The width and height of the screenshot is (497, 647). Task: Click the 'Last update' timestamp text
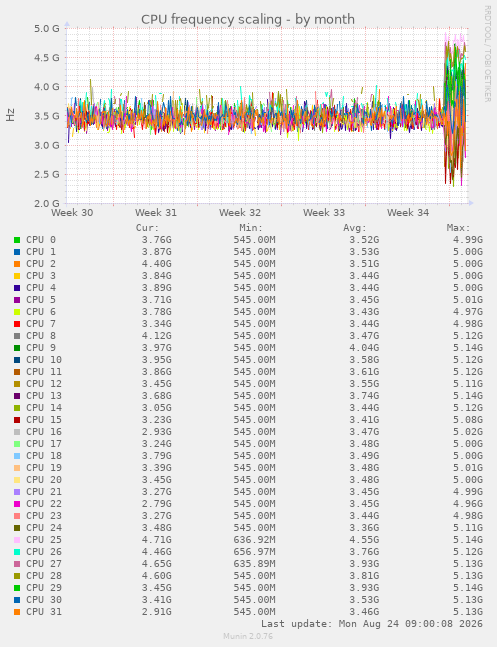click(x=372, y=624)
